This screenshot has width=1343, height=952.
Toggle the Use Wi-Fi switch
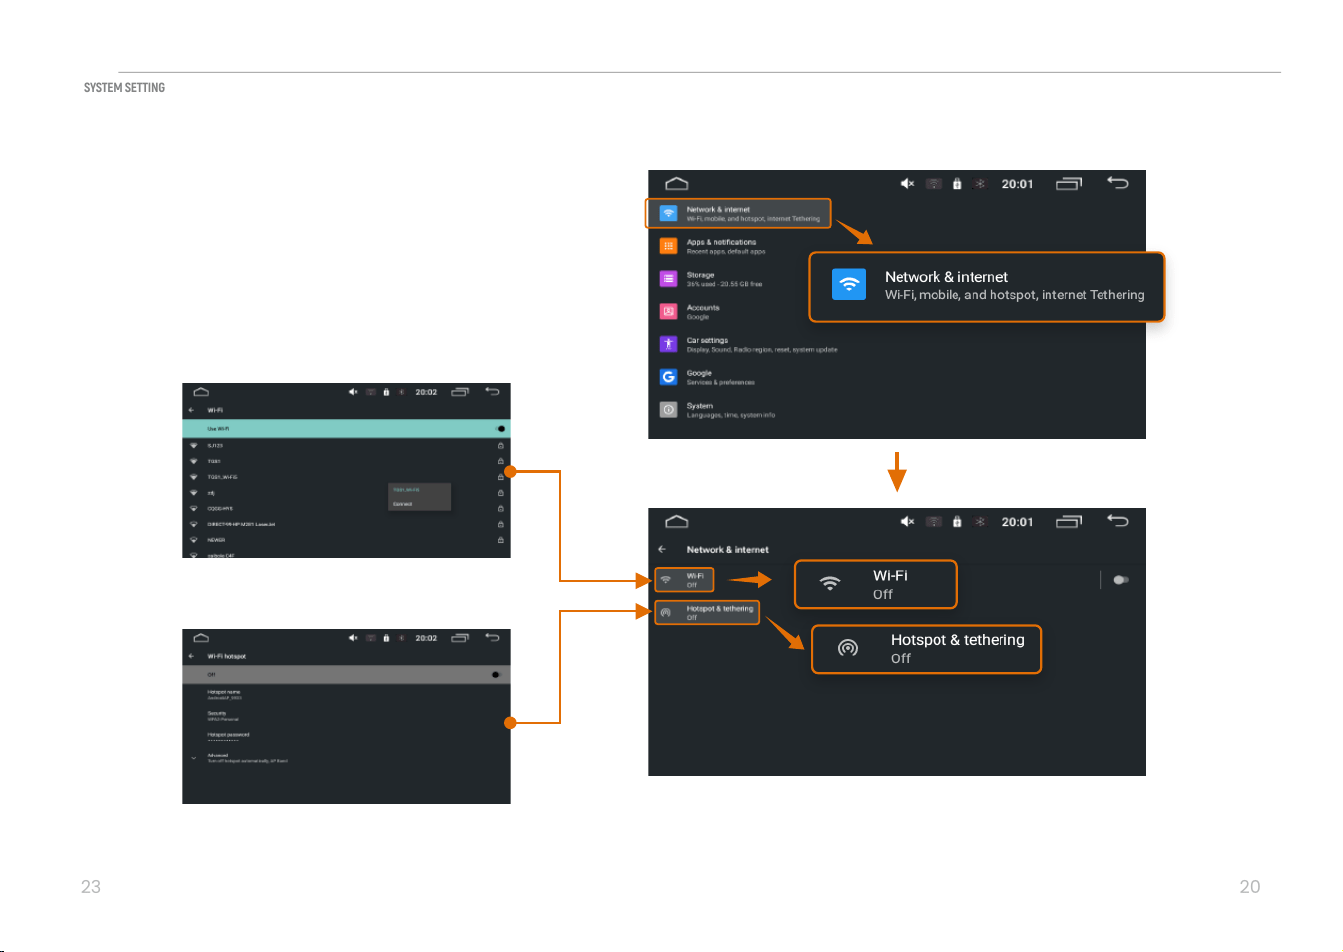[x=500, y=429]
